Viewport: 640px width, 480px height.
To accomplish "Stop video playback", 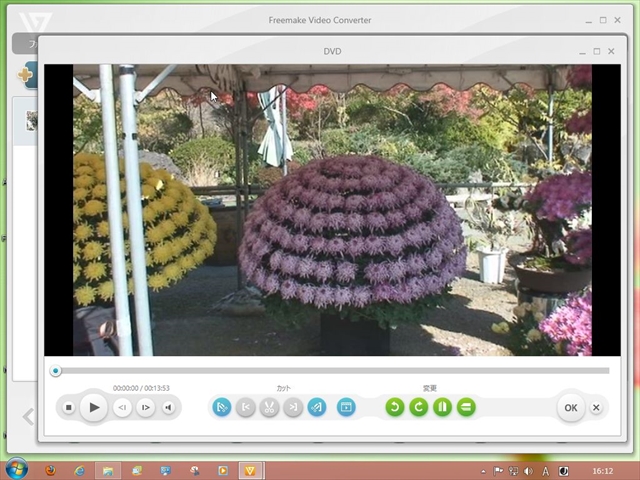I will (x=68, y=407).
